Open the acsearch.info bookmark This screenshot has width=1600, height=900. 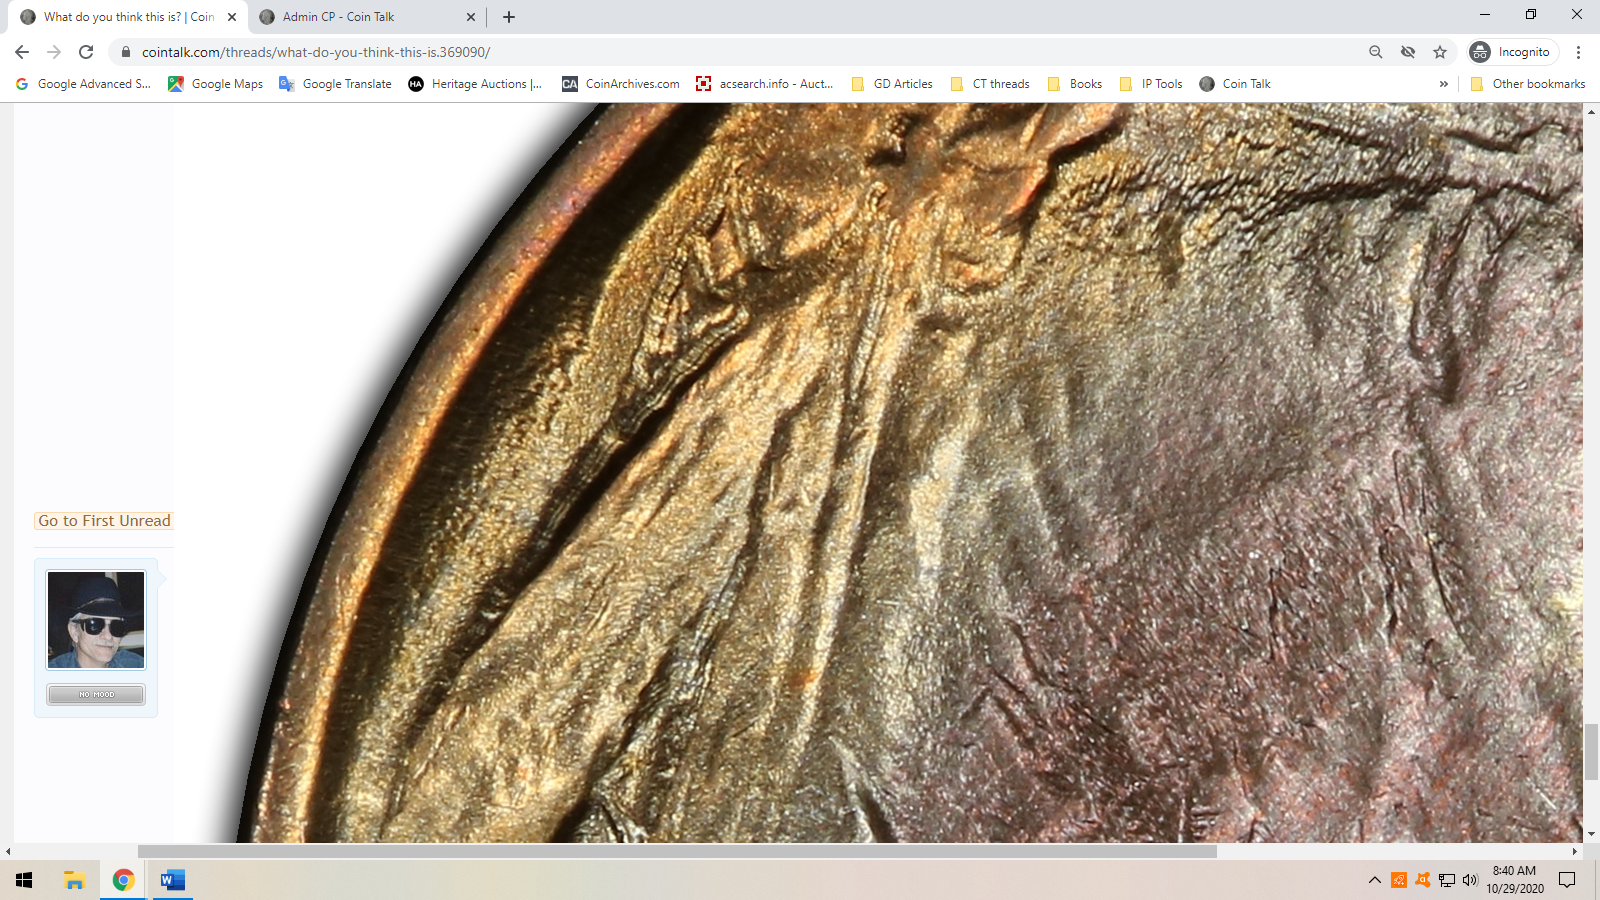tap(765, 84)
